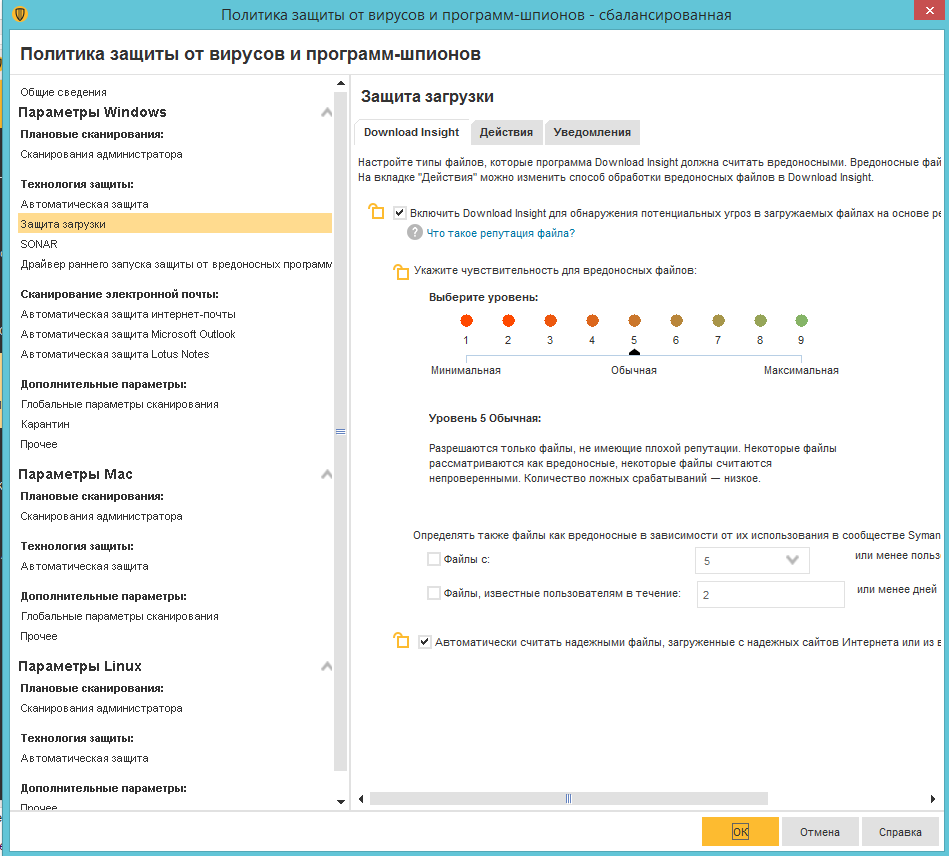Set sensitivity level 2 dot
Image resolution: width=949 pixels, height=856 pixels.
coord(508,320)
